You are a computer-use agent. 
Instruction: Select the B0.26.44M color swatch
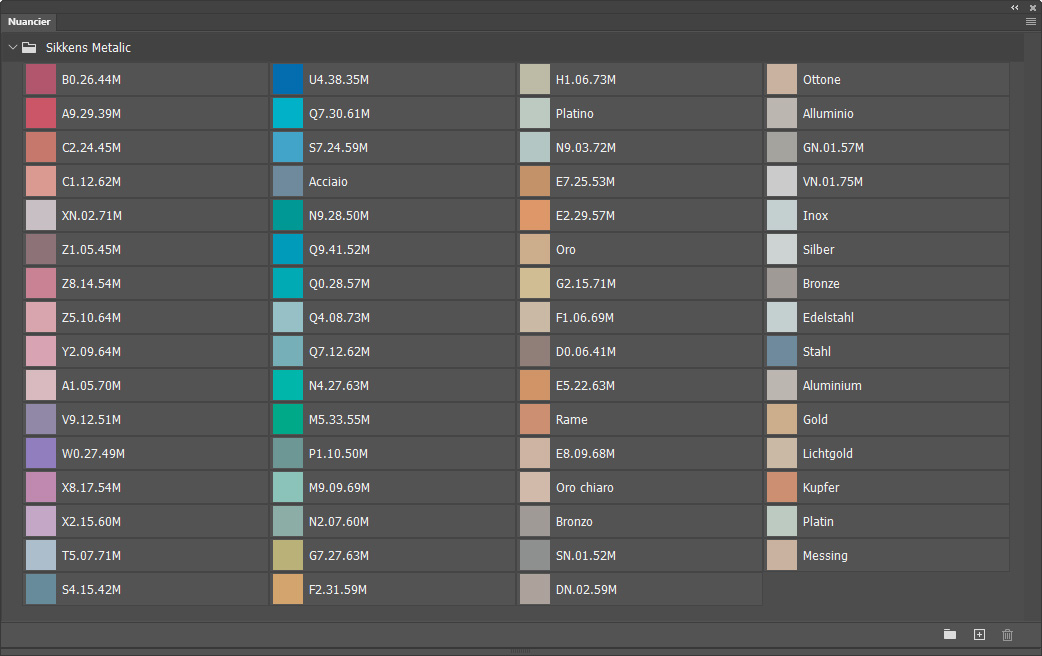coord(41,79)
